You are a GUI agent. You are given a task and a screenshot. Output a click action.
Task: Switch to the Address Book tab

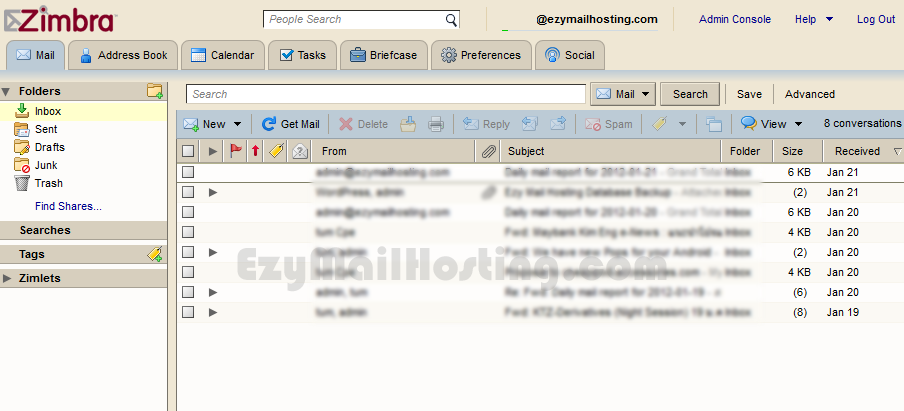click(123, 55)
